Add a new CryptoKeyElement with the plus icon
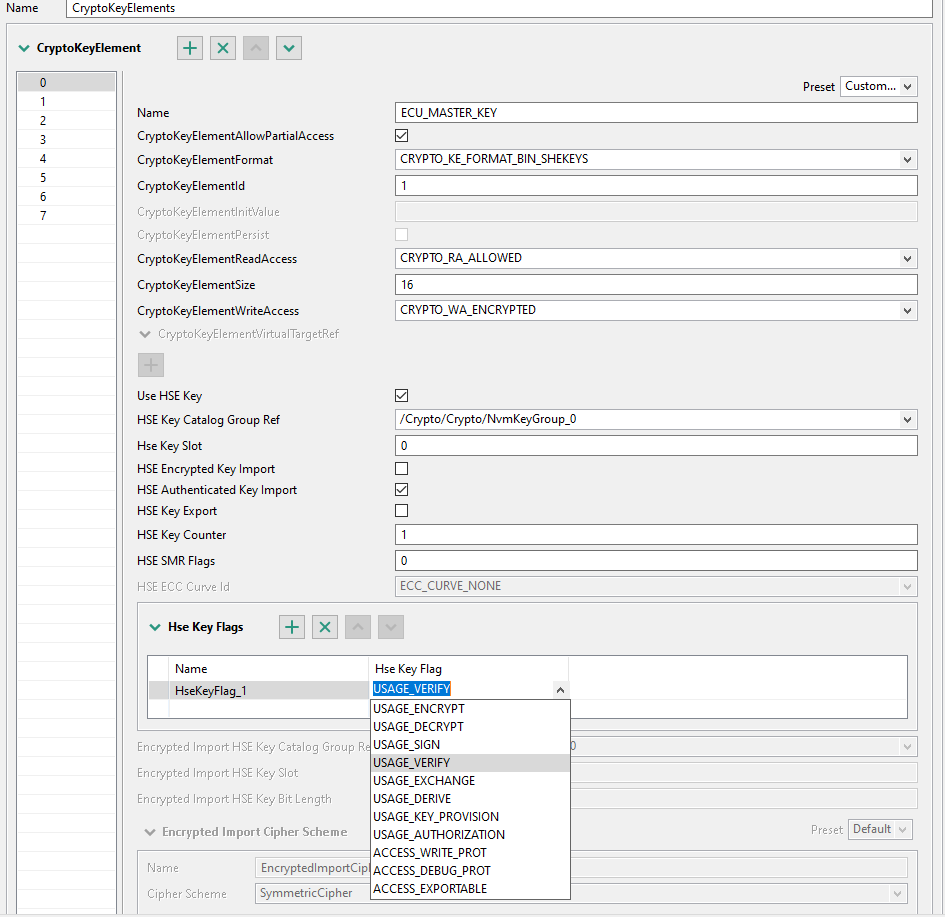Image resolution: width=945 pixels, height=917 pixels. coord(189,47)
